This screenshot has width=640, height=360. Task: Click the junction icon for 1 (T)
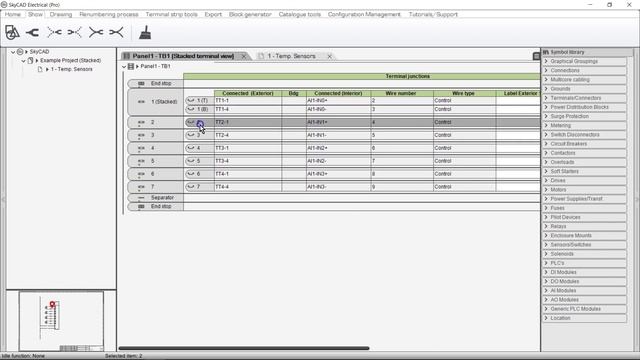(191, 100)
